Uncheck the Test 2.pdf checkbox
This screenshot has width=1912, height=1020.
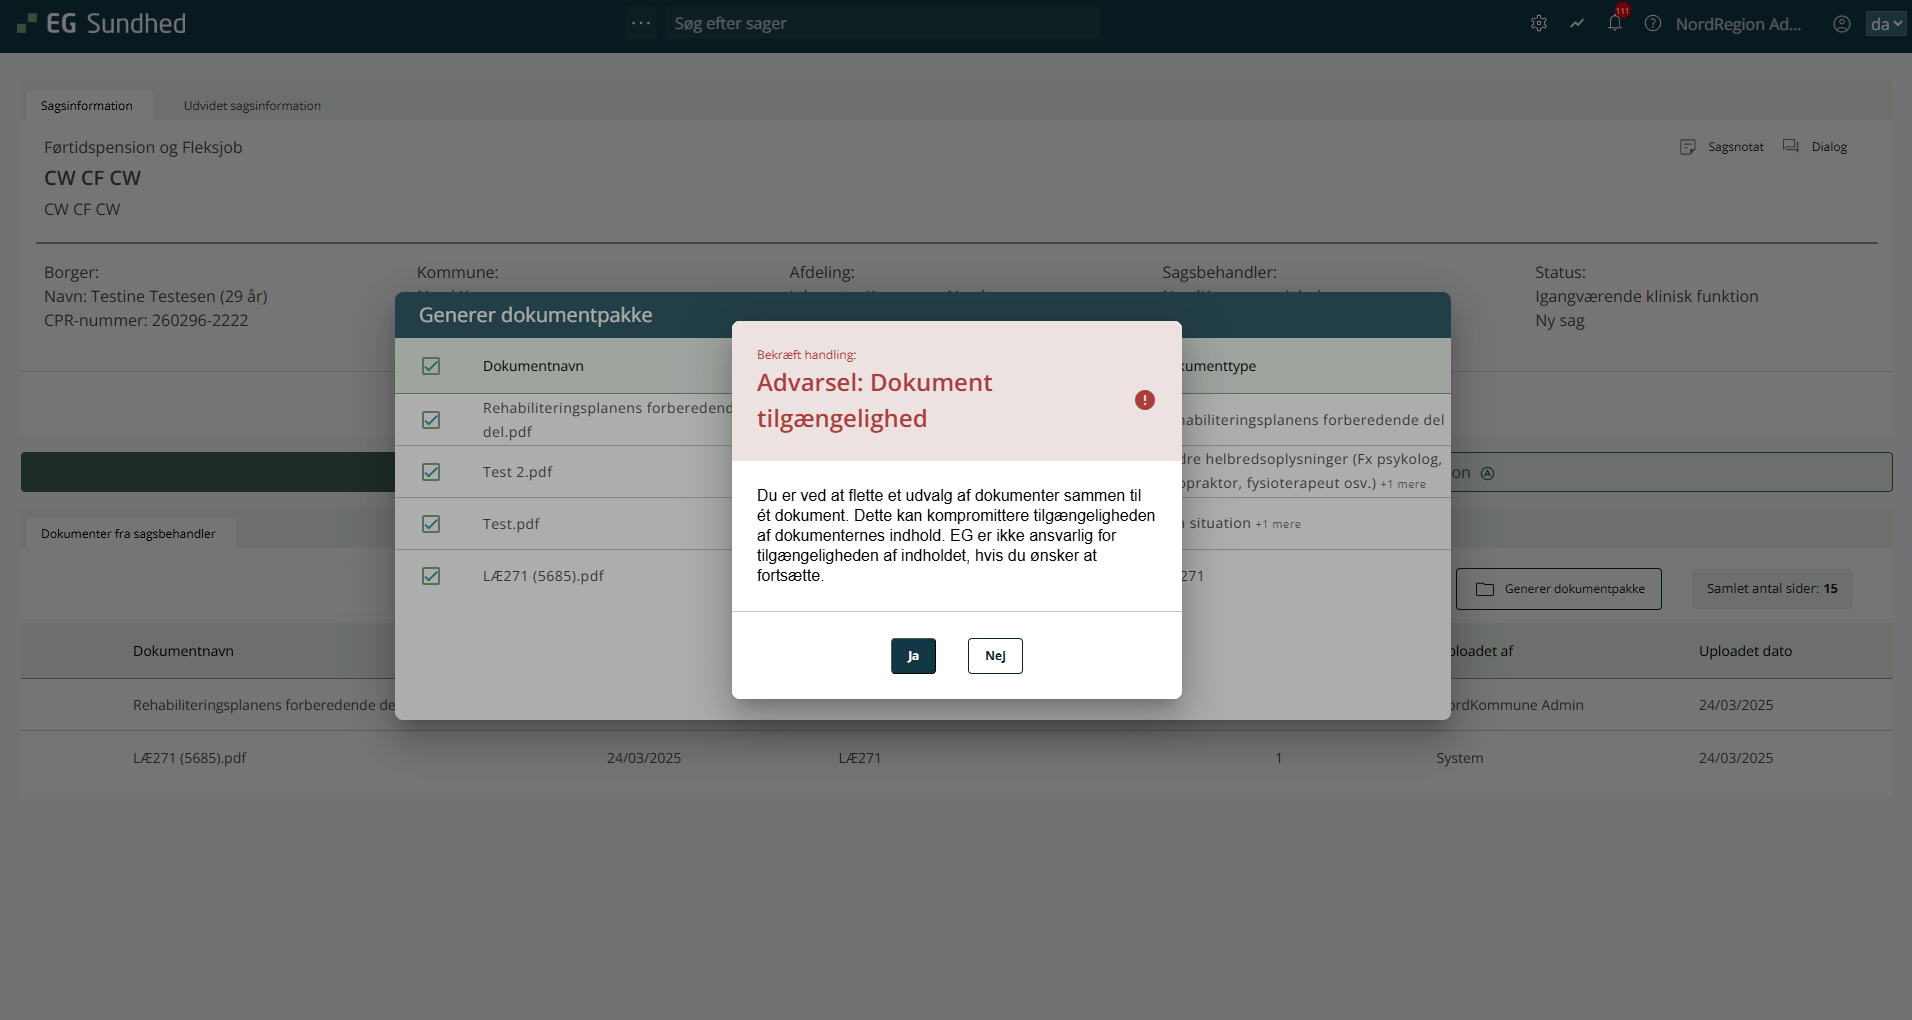point(431,472)
